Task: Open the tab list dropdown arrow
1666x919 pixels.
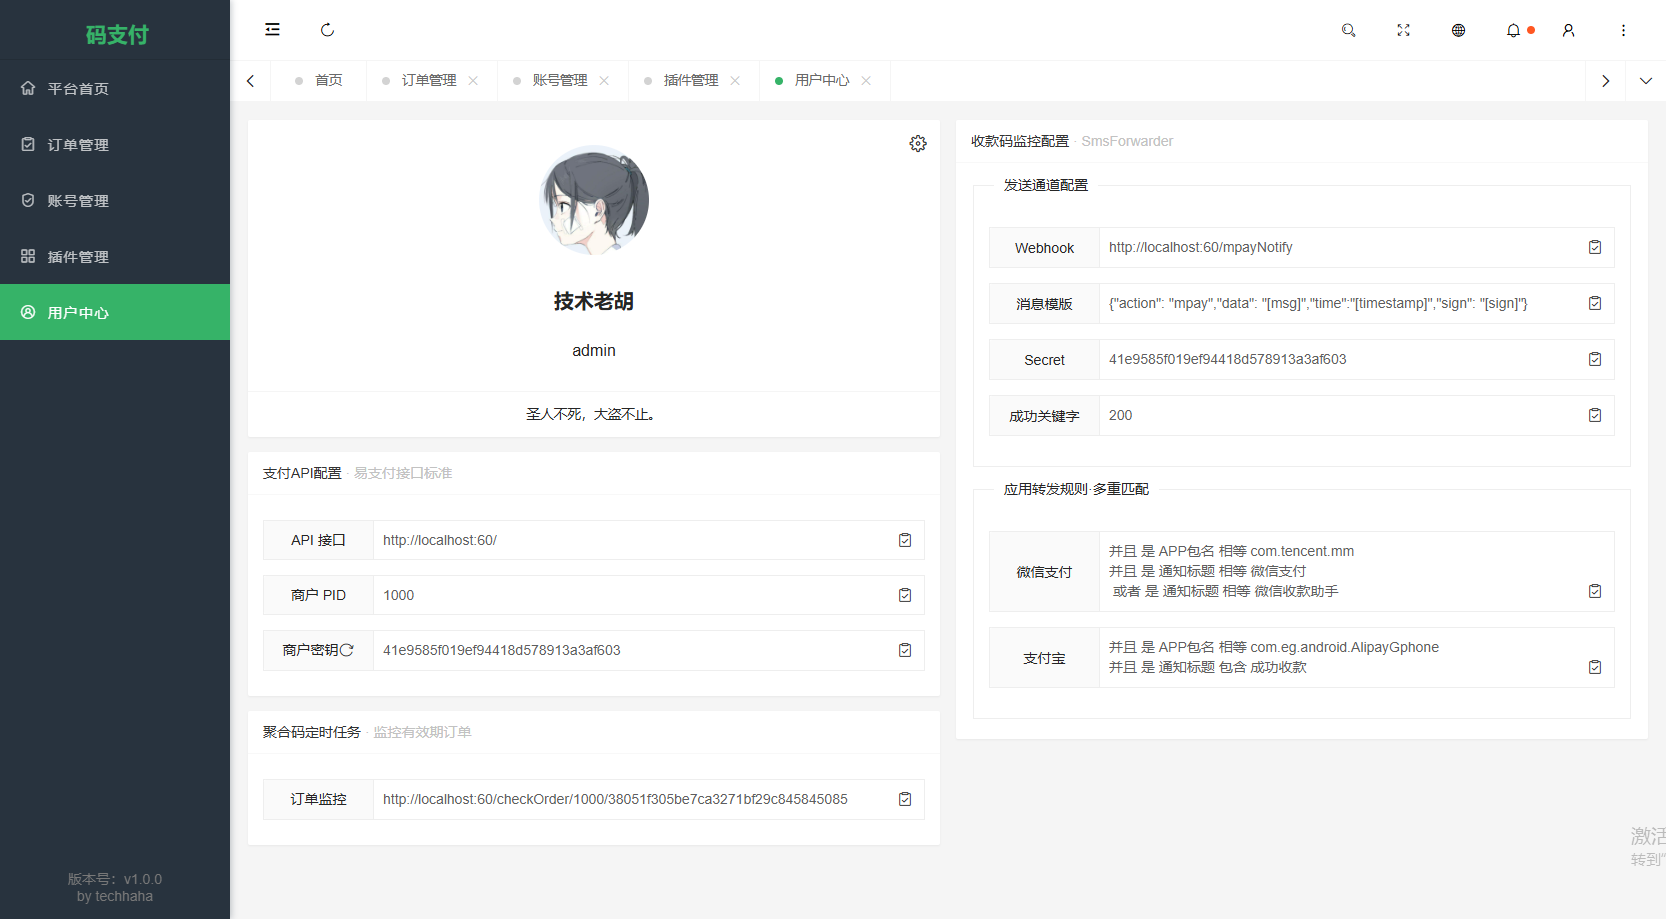Action: [x=1645, y=80]
